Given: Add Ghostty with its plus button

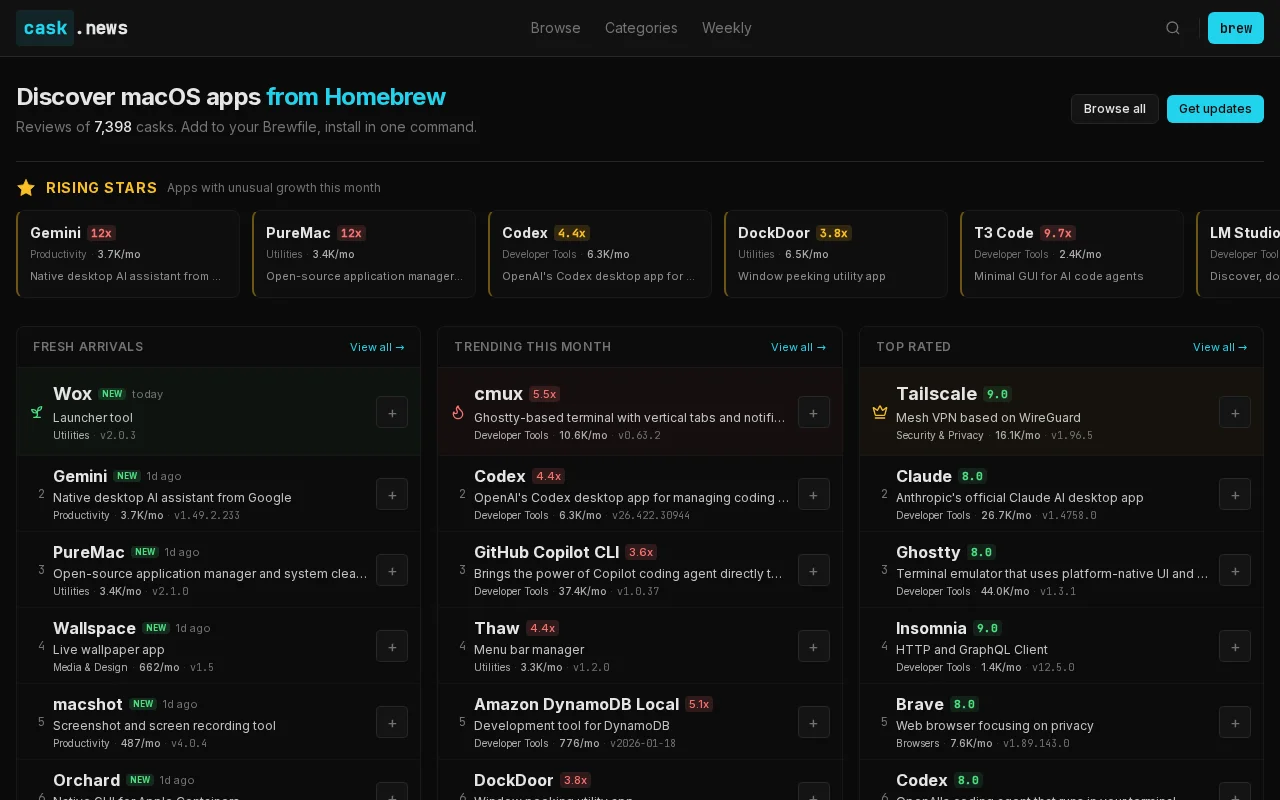Looking at the screenshot, I should click(1235, 570).
